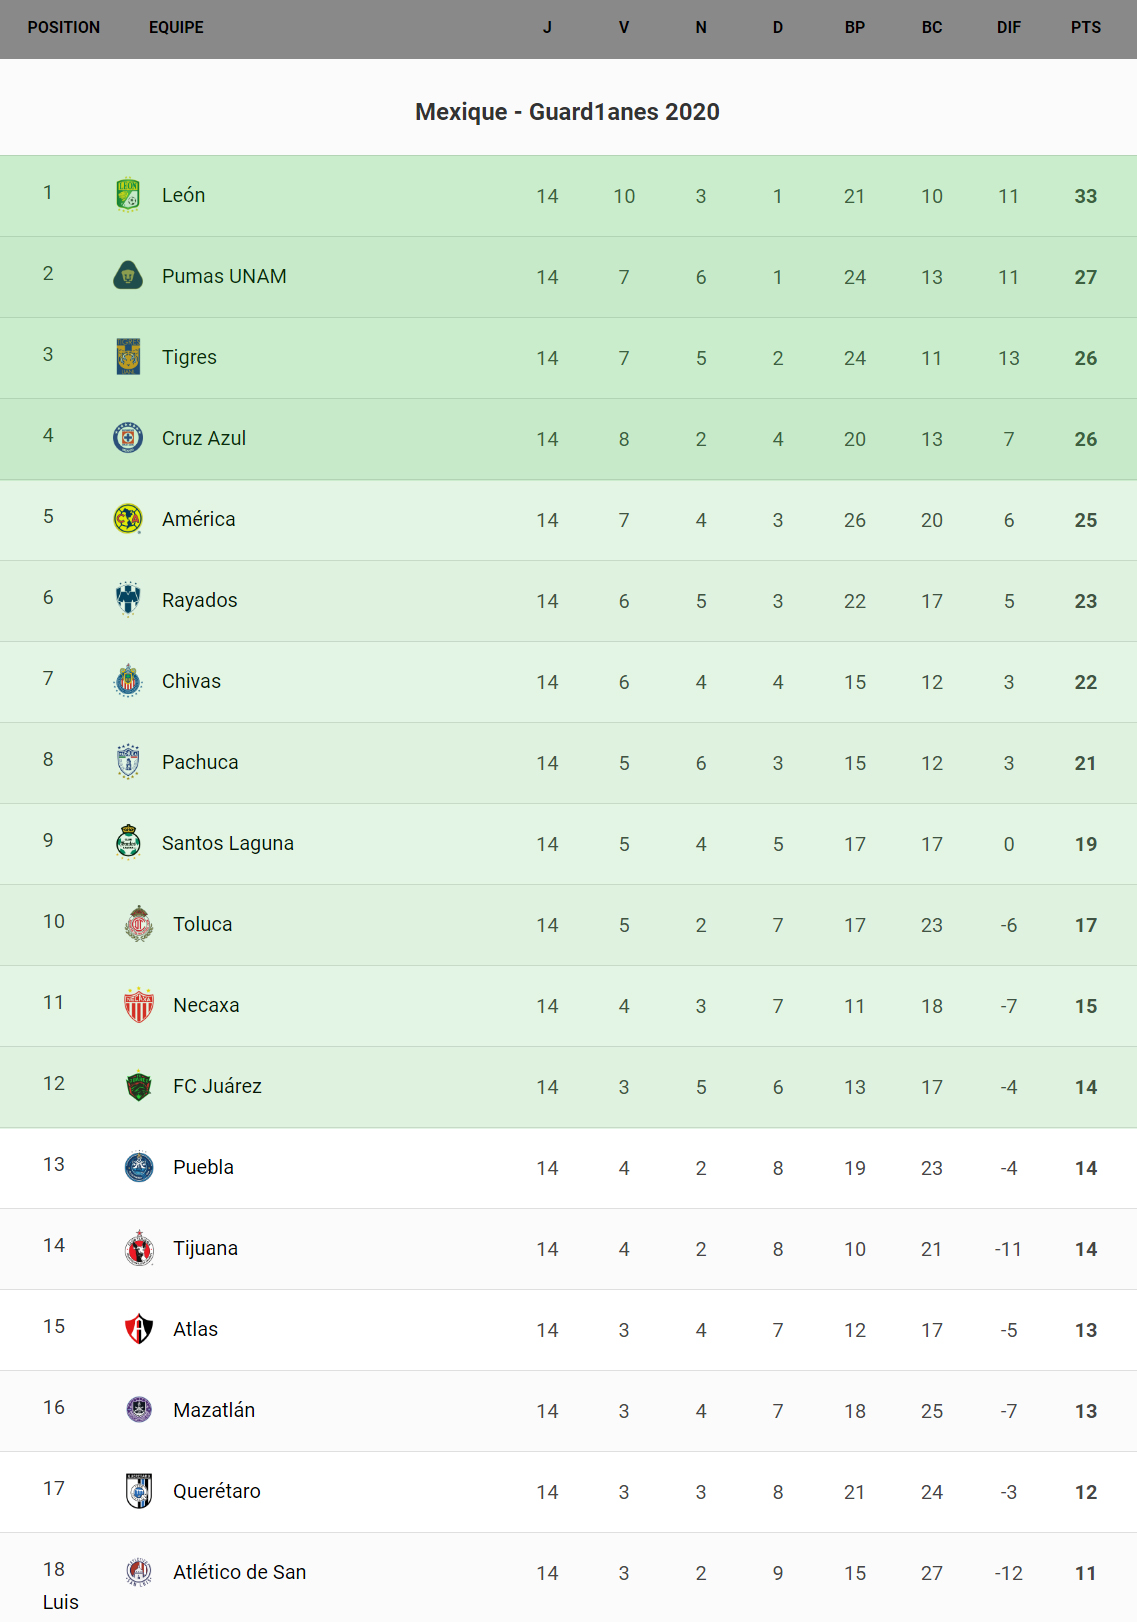Click the Tigres team crest
Viewport: 1137px width, 1622px height.
tap(128, 357)
